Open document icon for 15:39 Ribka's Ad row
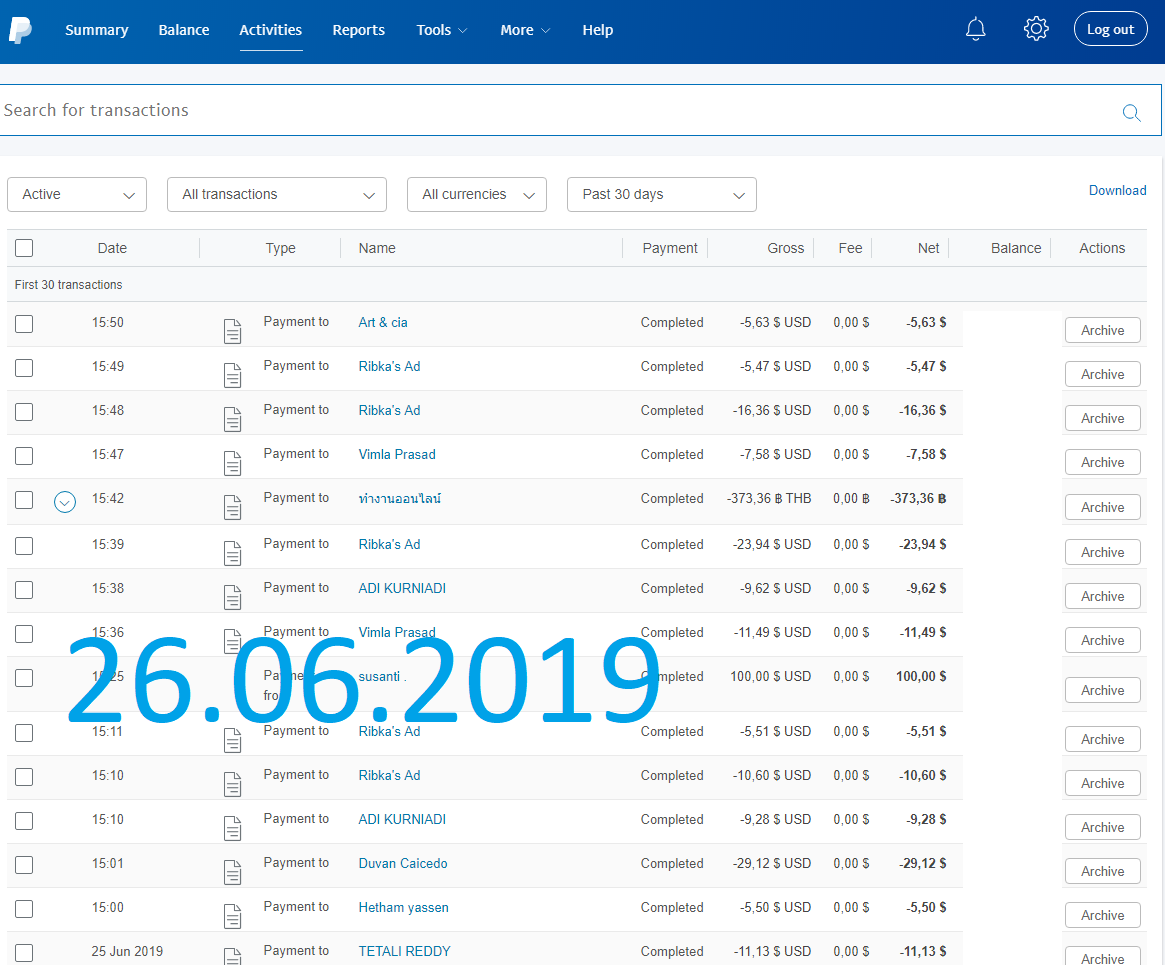Screen dimensions: 1165x965 (233, 553)
